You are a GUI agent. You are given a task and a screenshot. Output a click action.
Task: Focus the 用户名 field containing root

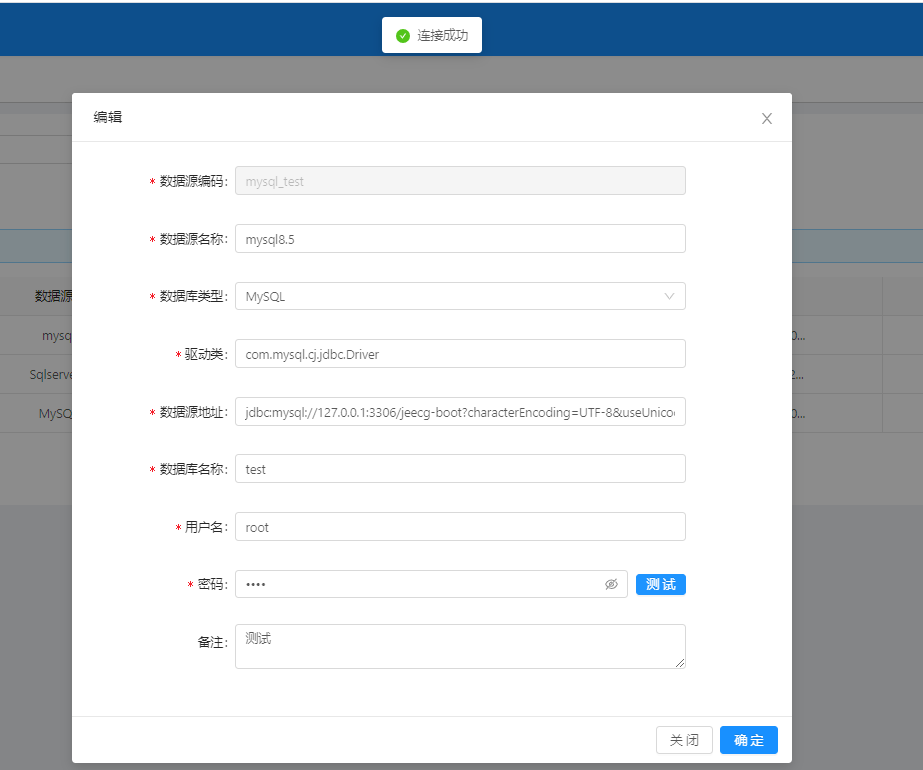[x=460, y=527]
